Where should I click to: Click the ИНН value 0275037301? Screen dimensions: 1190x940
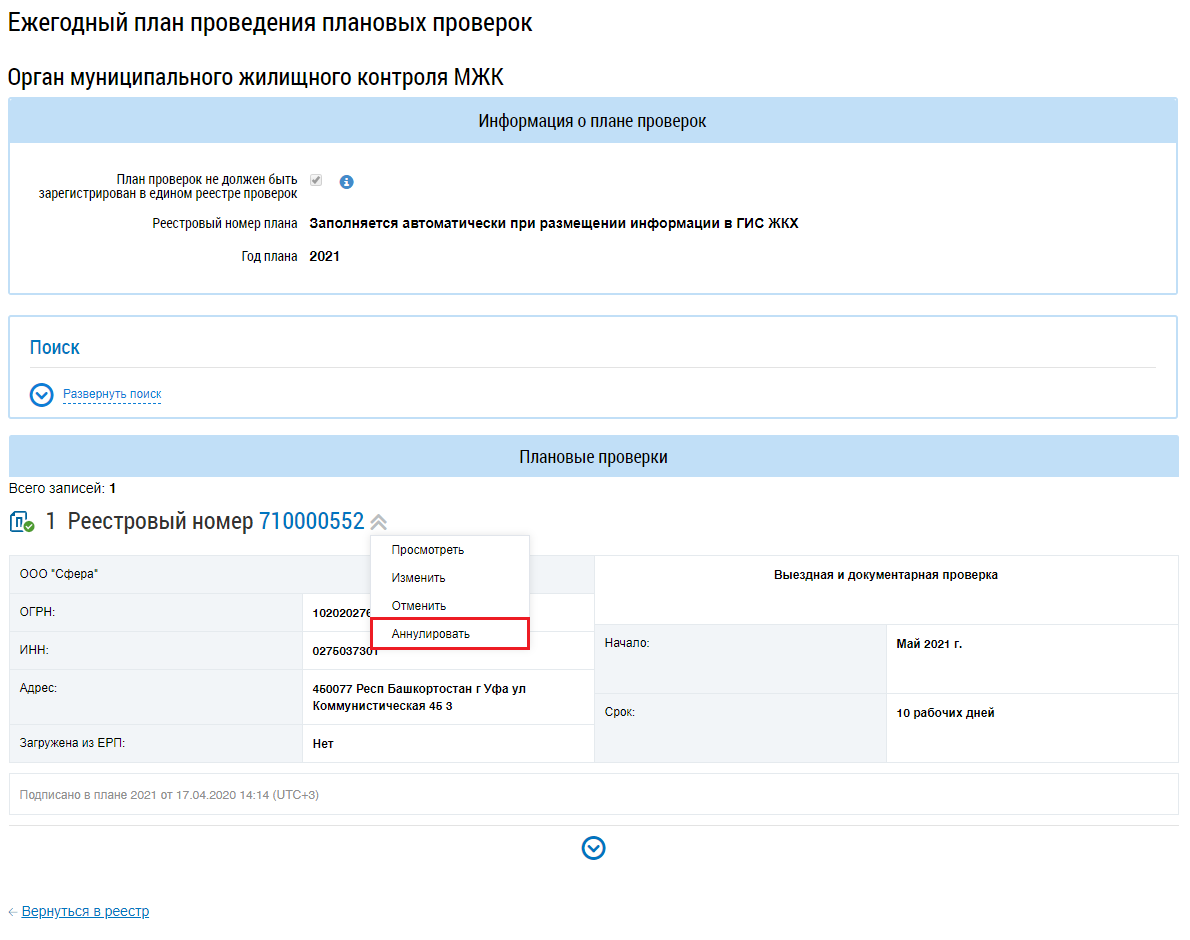345,651
